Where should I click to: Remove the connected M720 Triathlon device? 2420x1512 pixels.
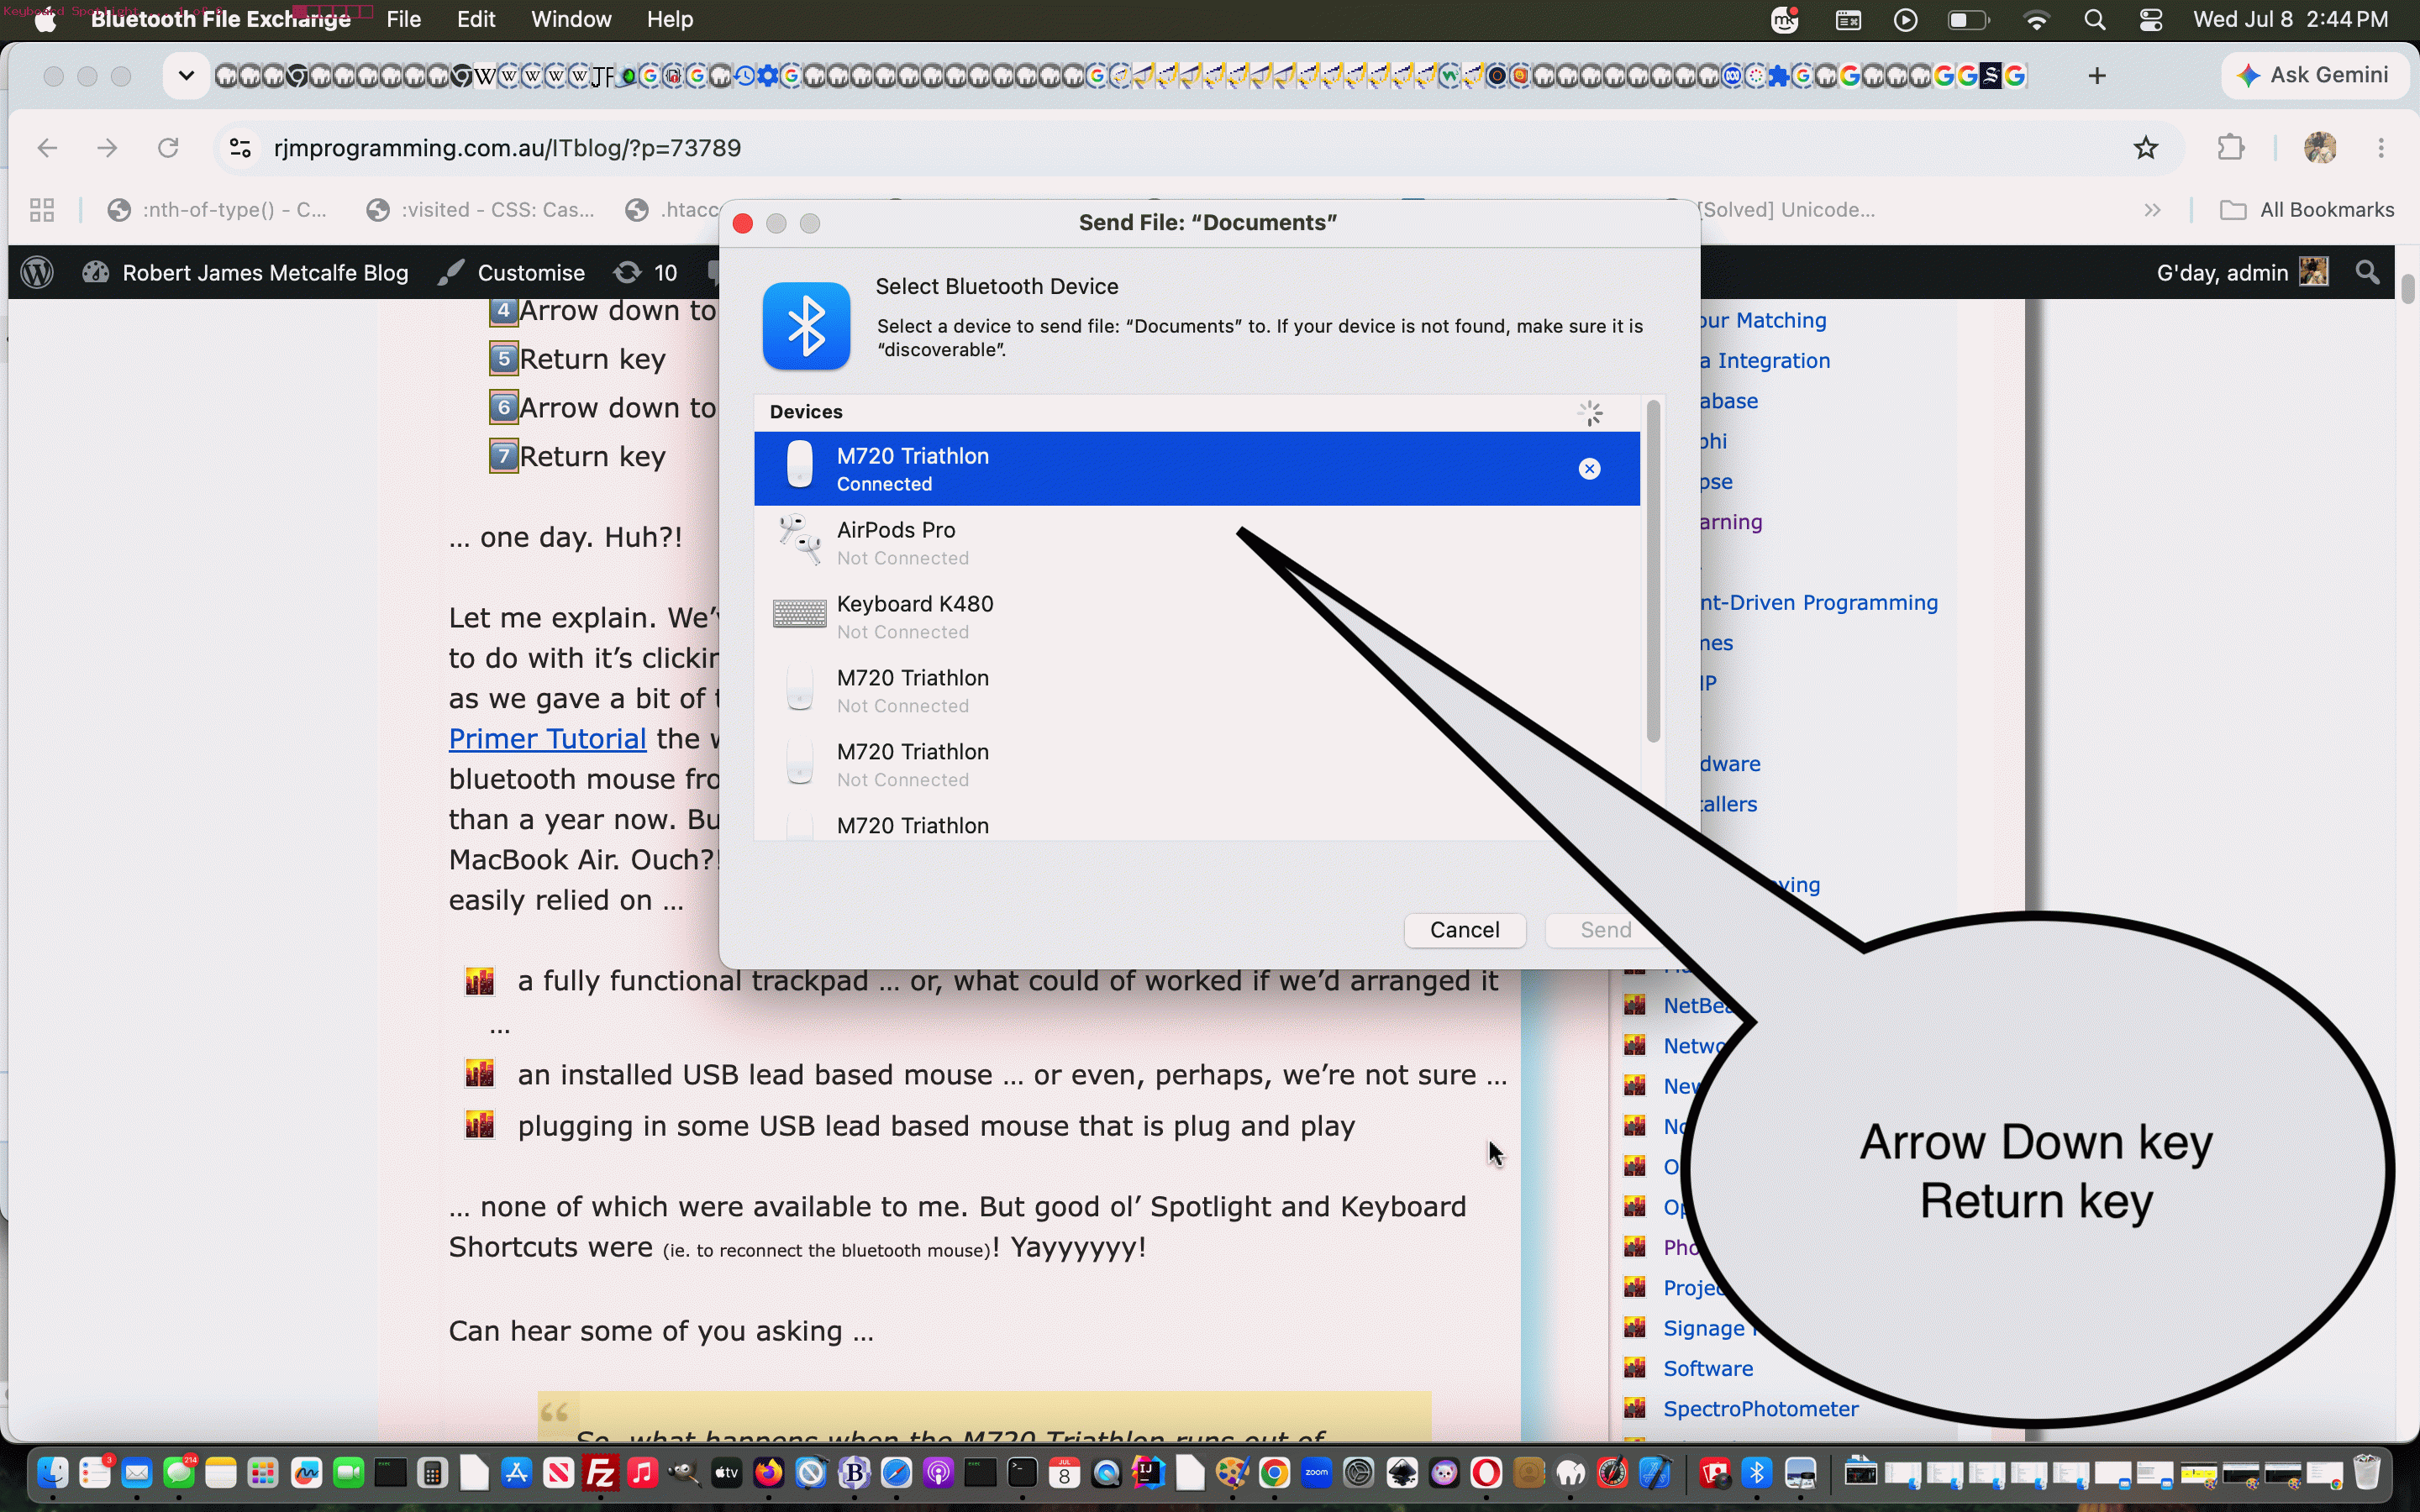point(1589,469)
